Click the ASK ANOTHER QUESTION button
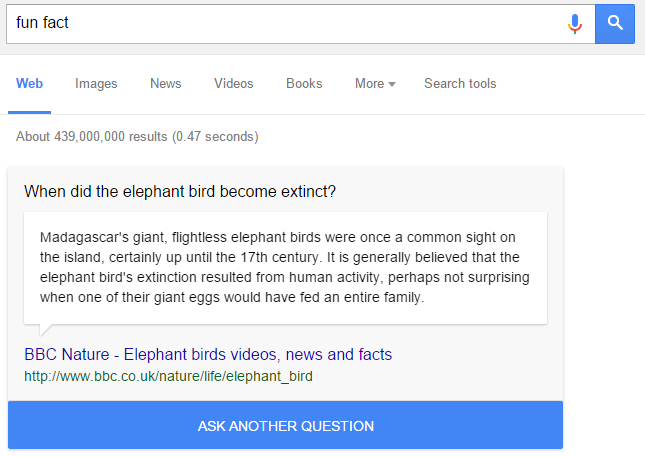 [285, 425]
